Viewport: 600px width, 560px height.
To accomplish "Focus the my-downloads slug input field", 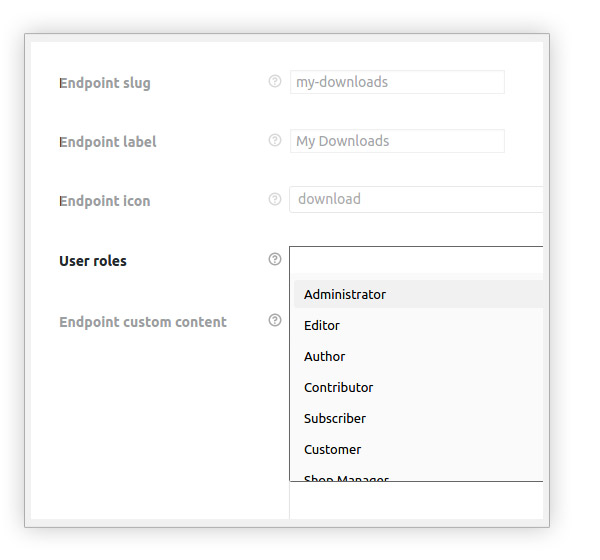I will [397, 82].
